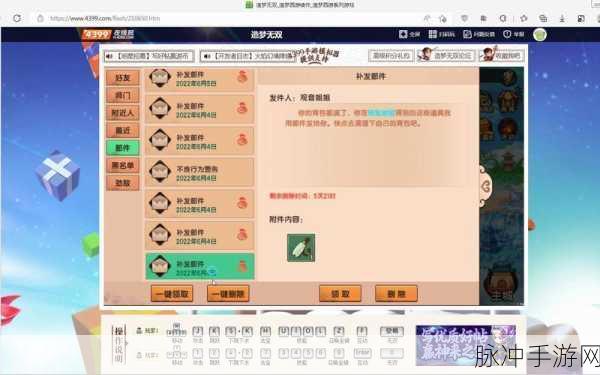Image resolution: width=600 pixels, height=375 pixels.
Task: Reload the page with the browser refresh icon
Action: click(17, 18)
